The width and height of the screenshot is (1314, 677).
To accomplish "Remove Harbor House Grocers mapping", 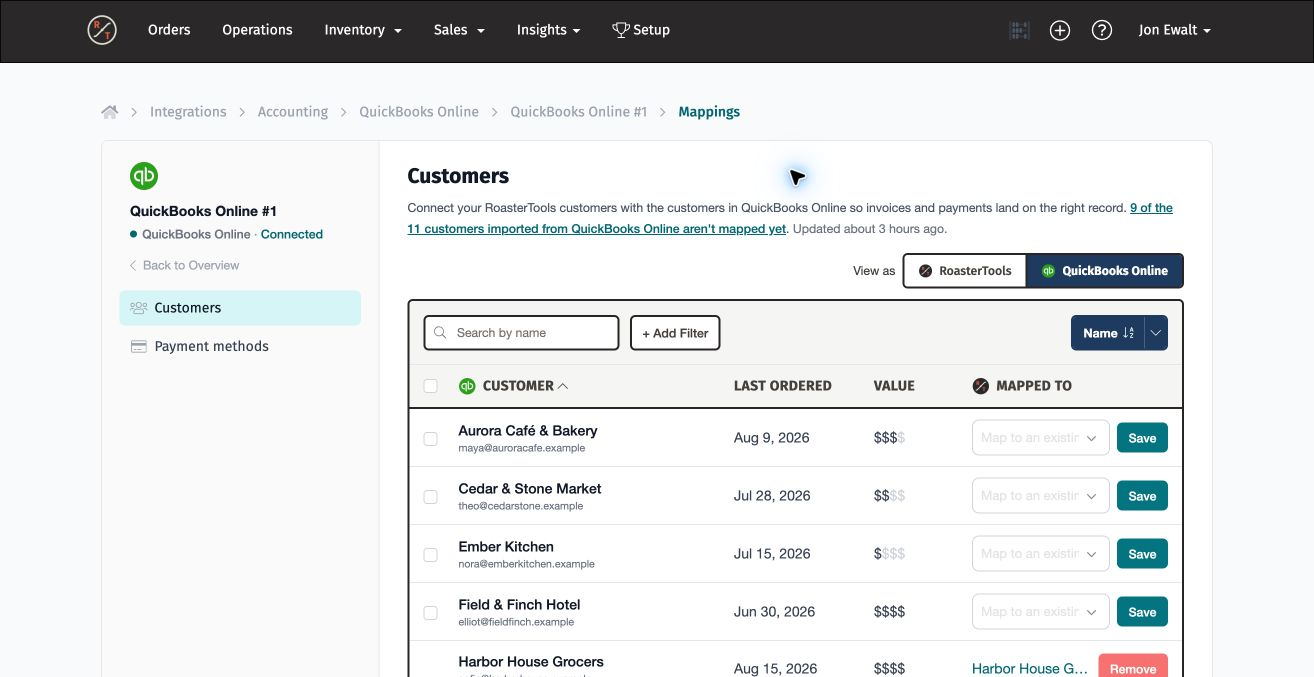I will (1133, 666).
